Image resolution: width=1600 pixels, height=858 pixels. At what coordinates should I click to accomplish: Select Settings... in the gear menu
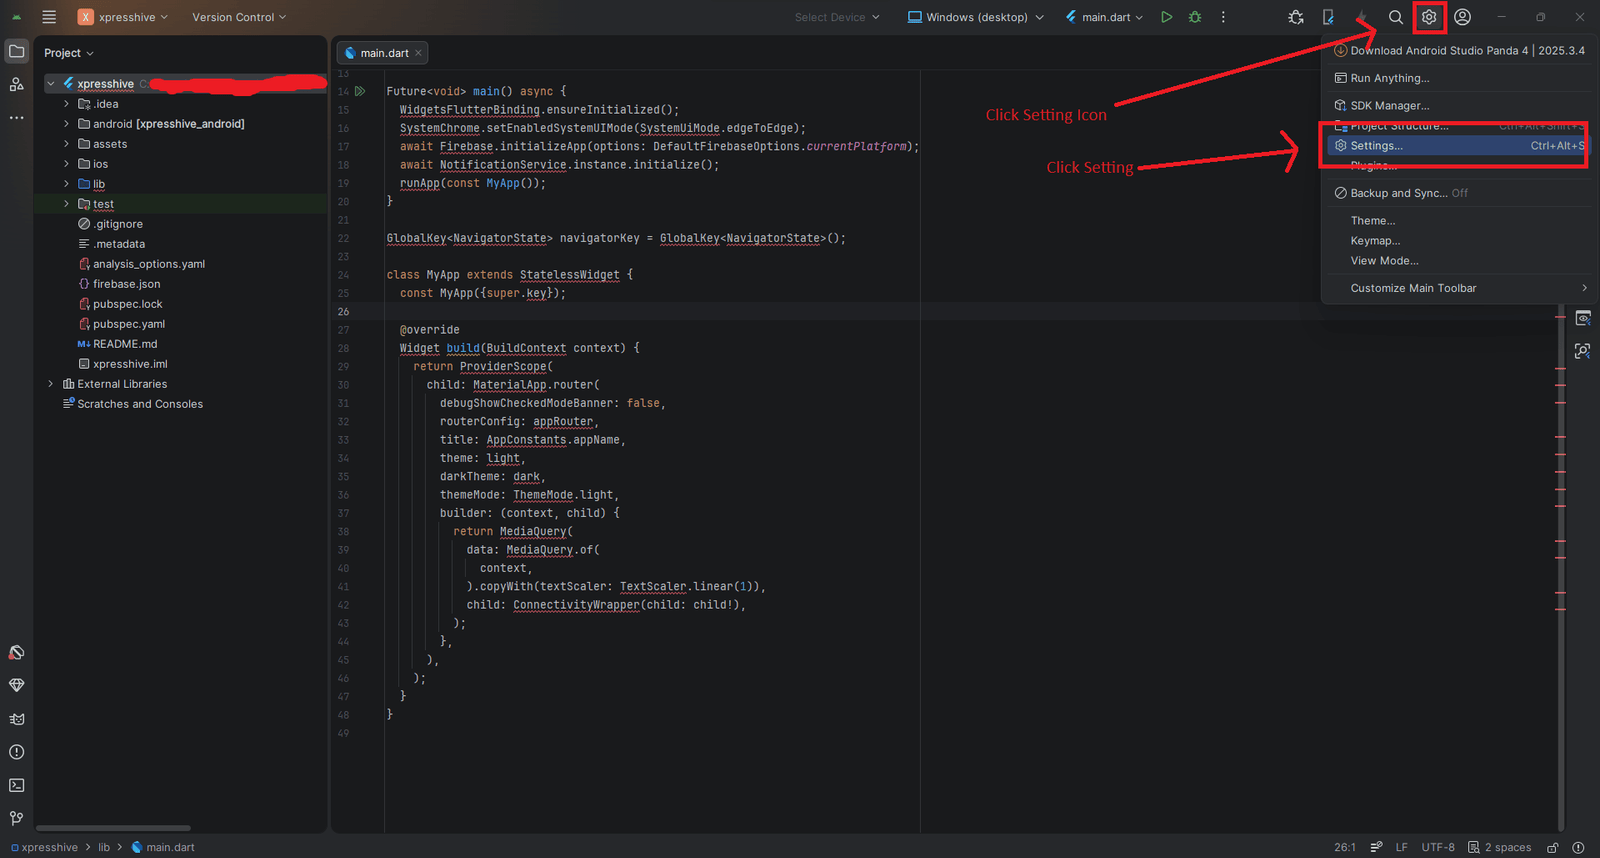pyautogui.click(x=1458, y=145)
